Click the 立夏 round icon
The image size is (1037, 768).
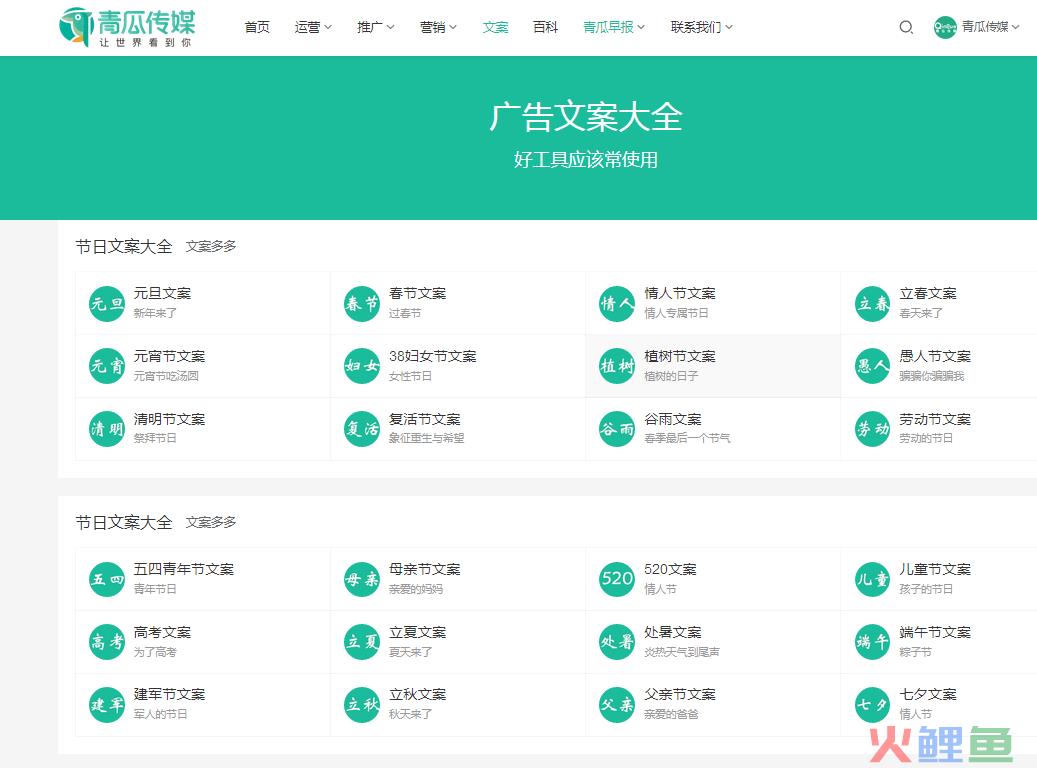pyautogui.click(x=362, y=642)
